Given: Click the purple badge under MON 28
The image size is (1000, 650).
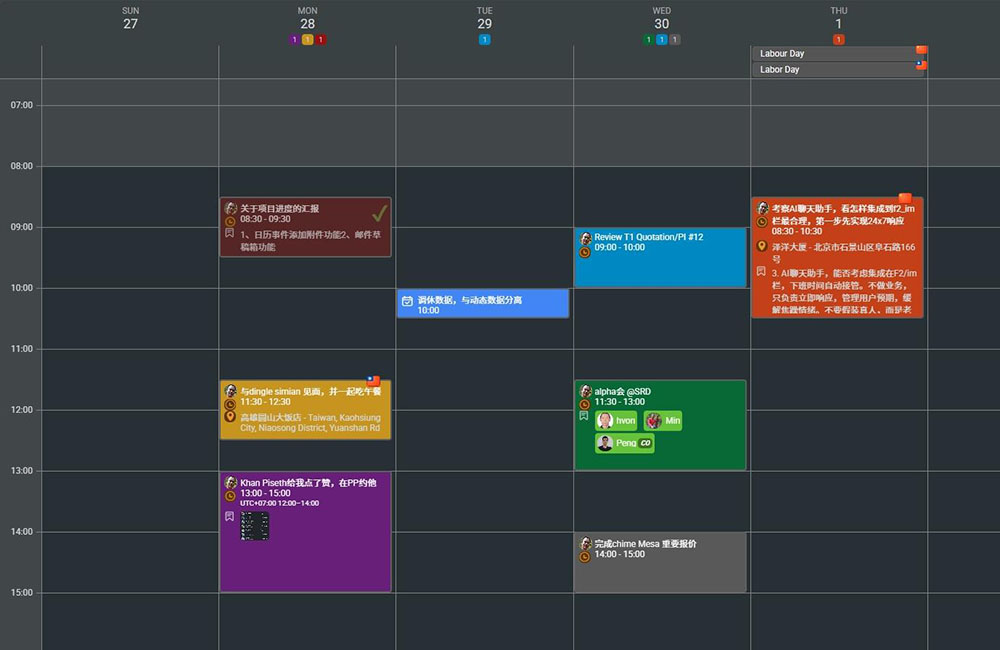Looking at the screenshot, I should pyautogui.click(x=293, y=38).
